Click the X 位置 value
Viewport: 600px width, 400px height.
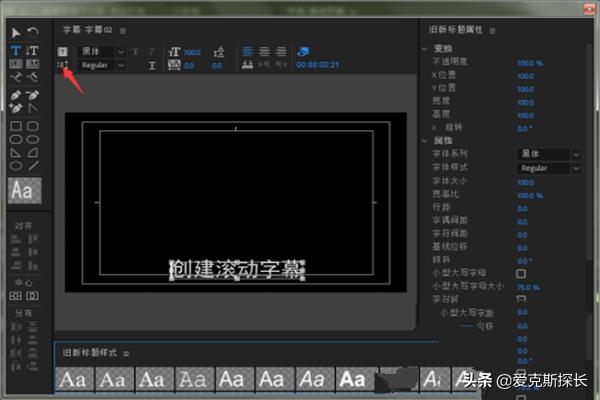(x=526, y=76)
